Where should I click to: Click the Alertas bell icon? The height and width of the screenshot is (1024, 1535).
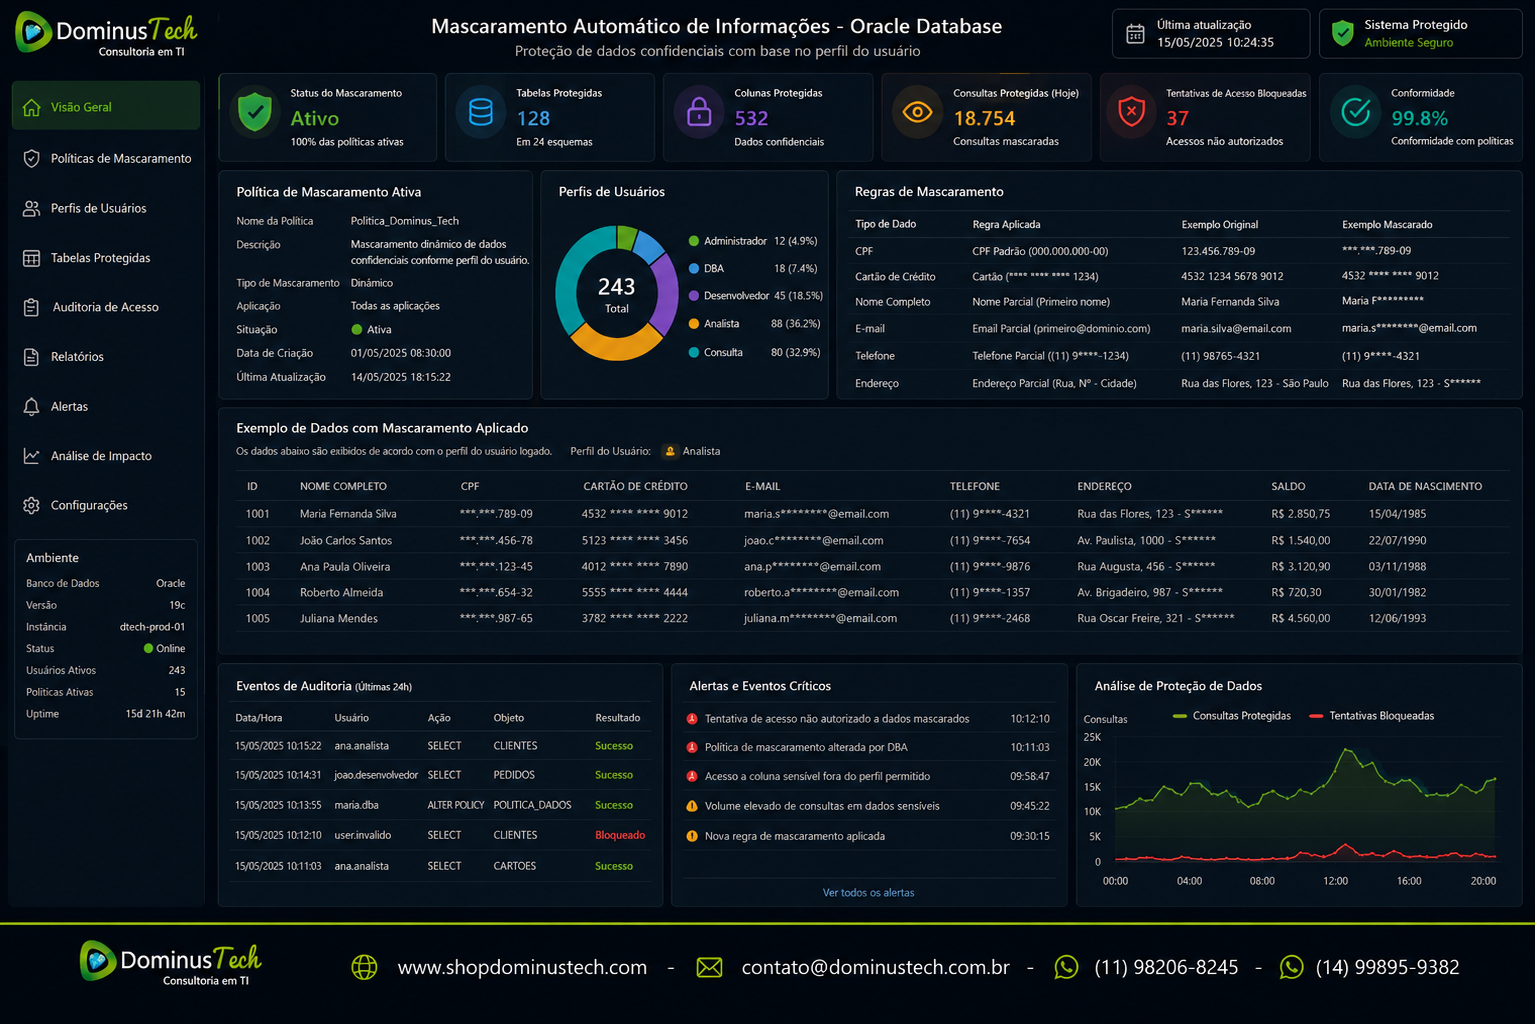pos(32,406)
